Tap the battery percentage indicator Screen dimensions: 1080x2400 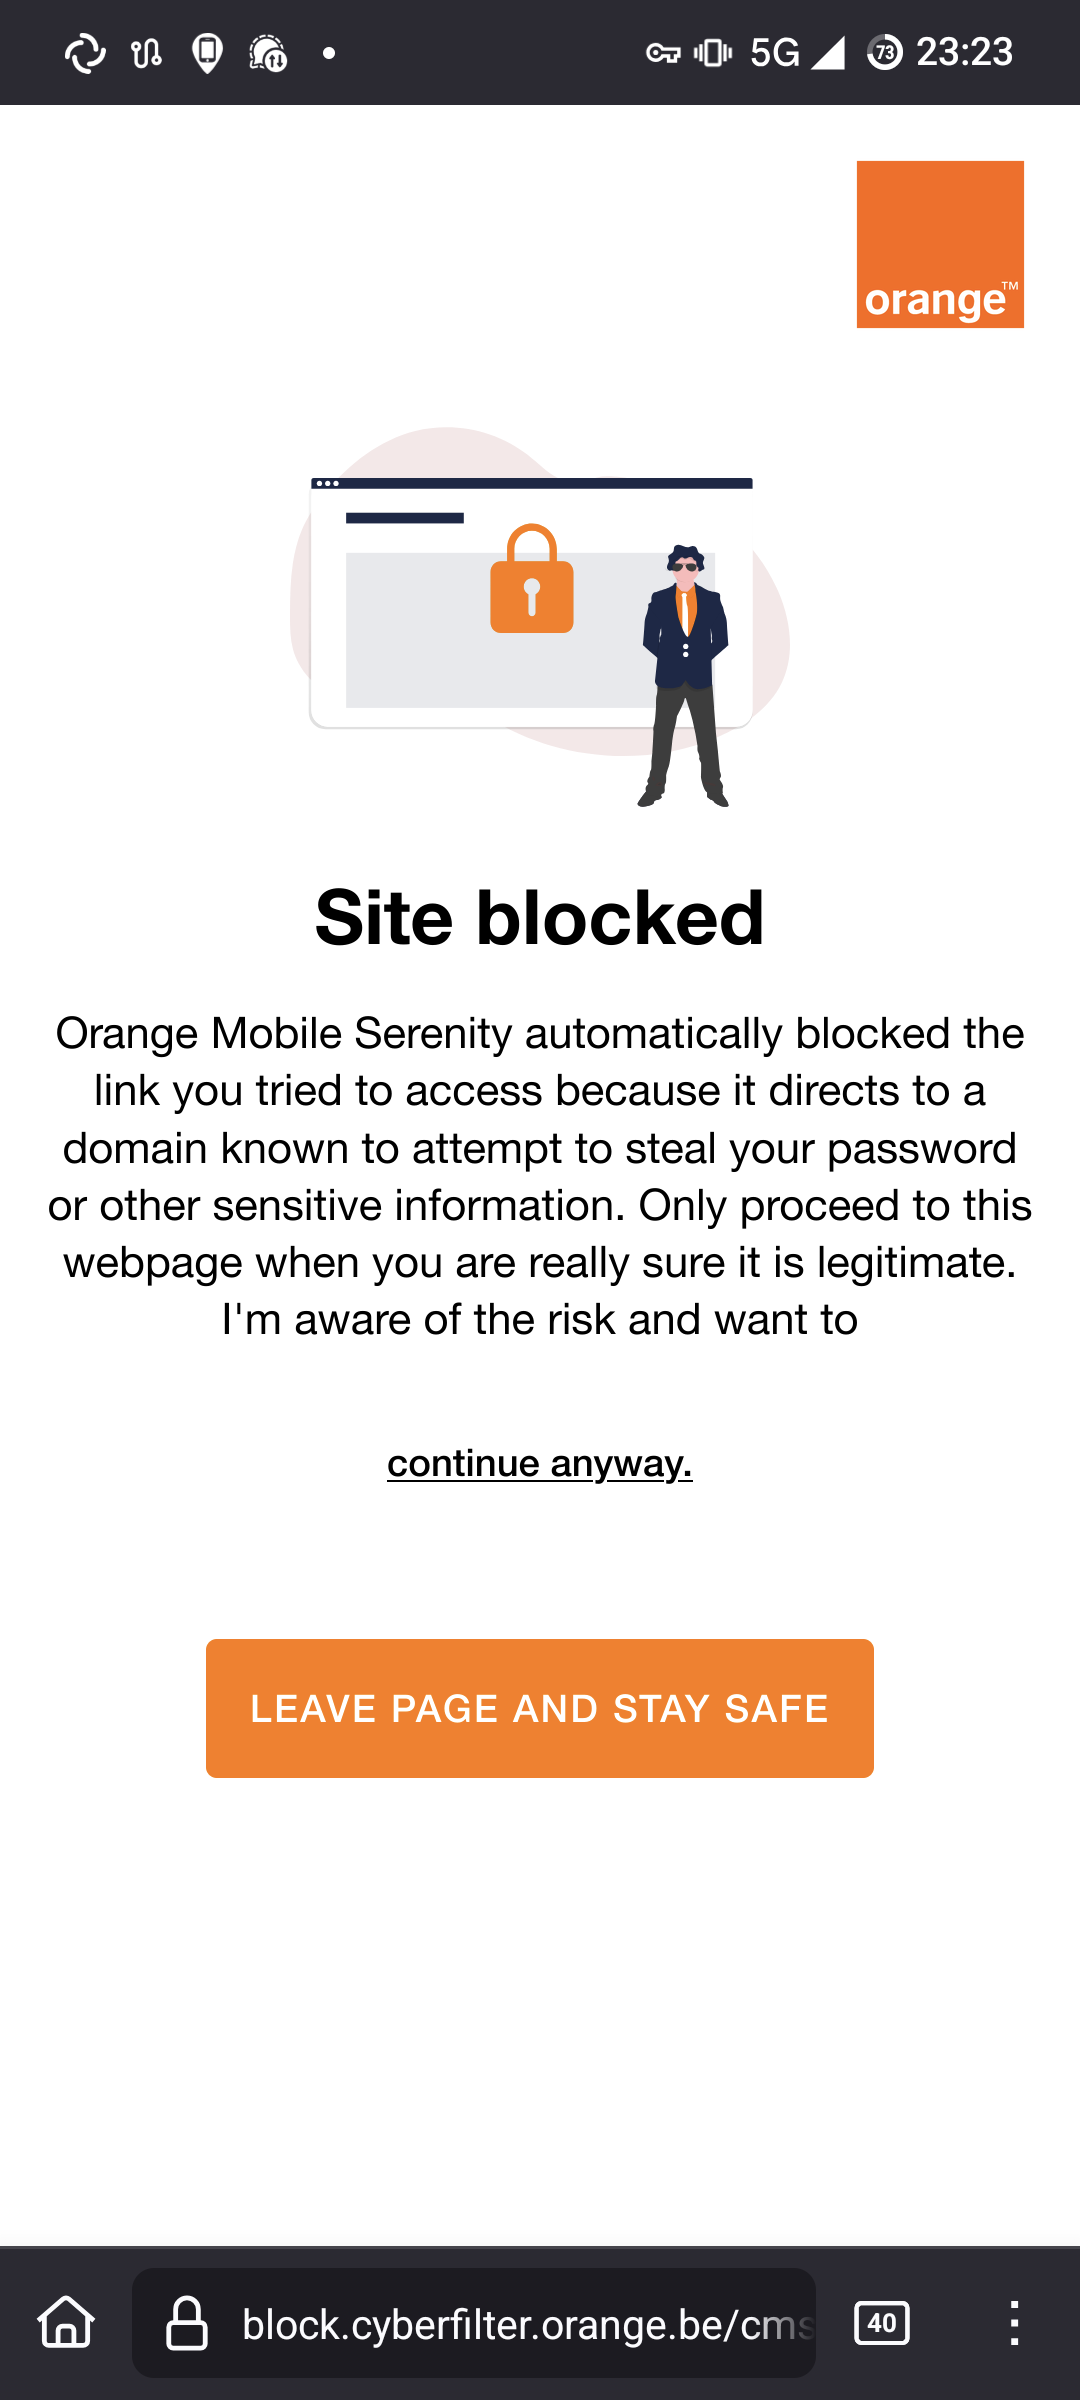(x=884, y=52)
